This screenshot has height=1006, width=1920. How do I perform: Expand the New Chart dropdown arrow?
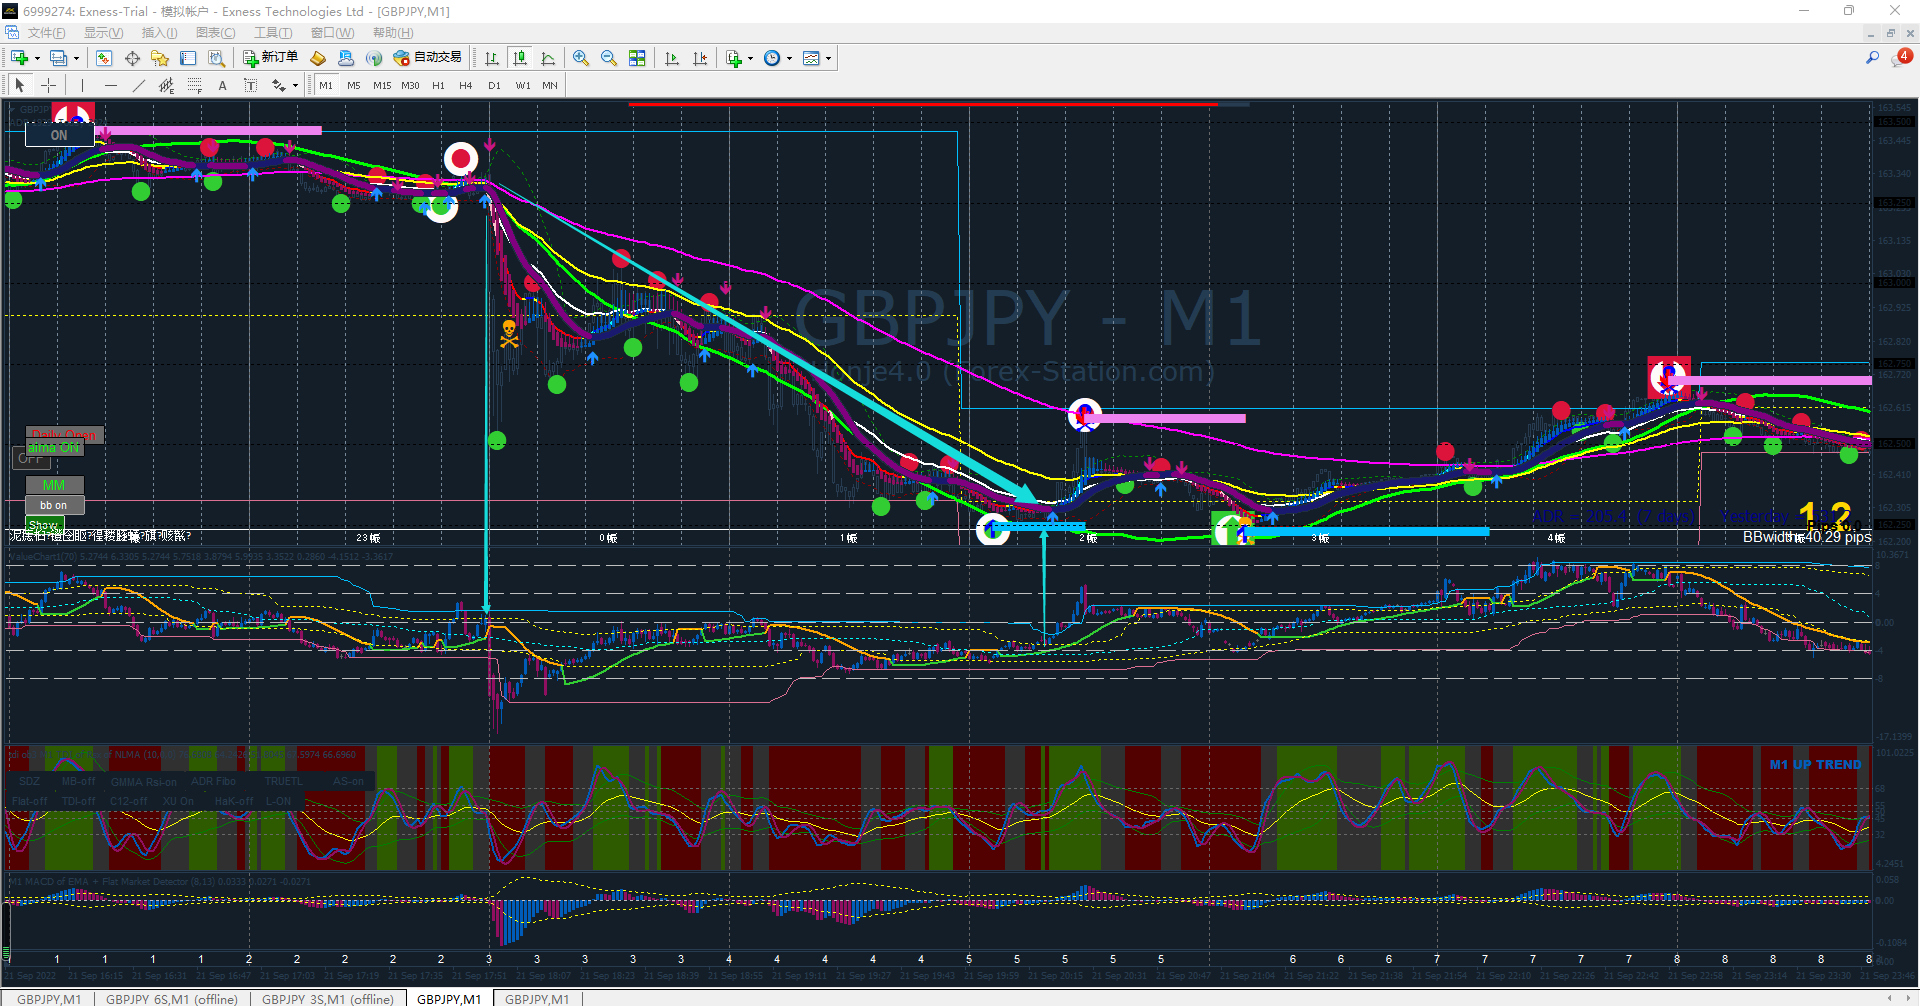[37, 58]
